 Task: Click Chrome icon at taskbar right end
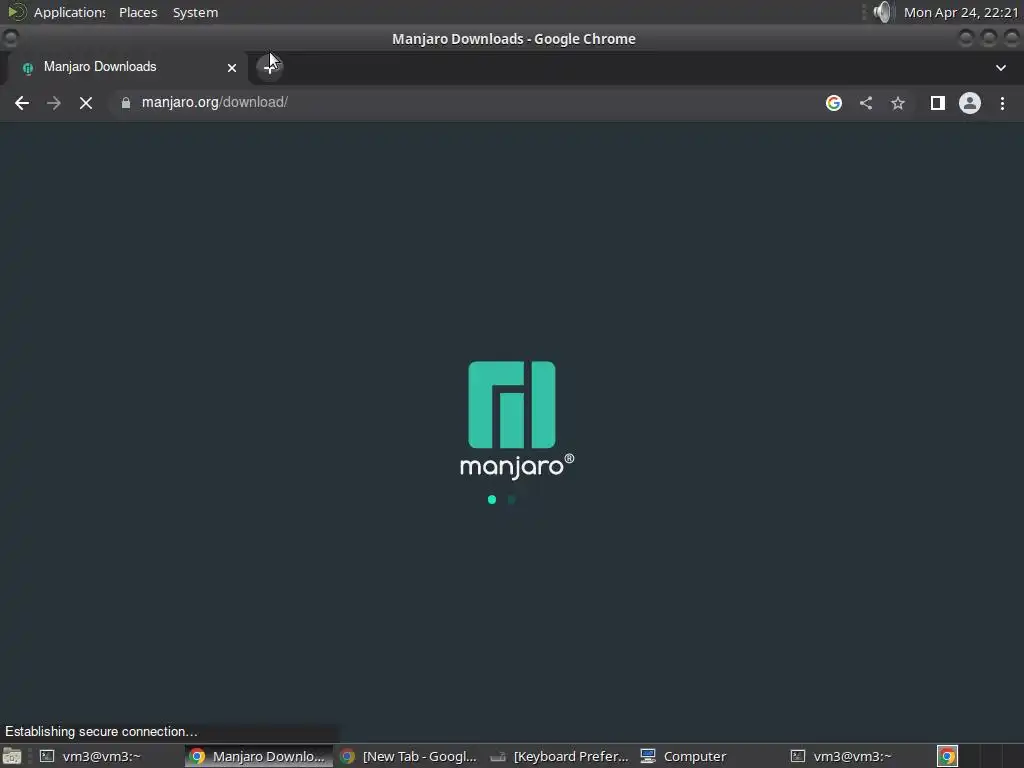[947, 756]
